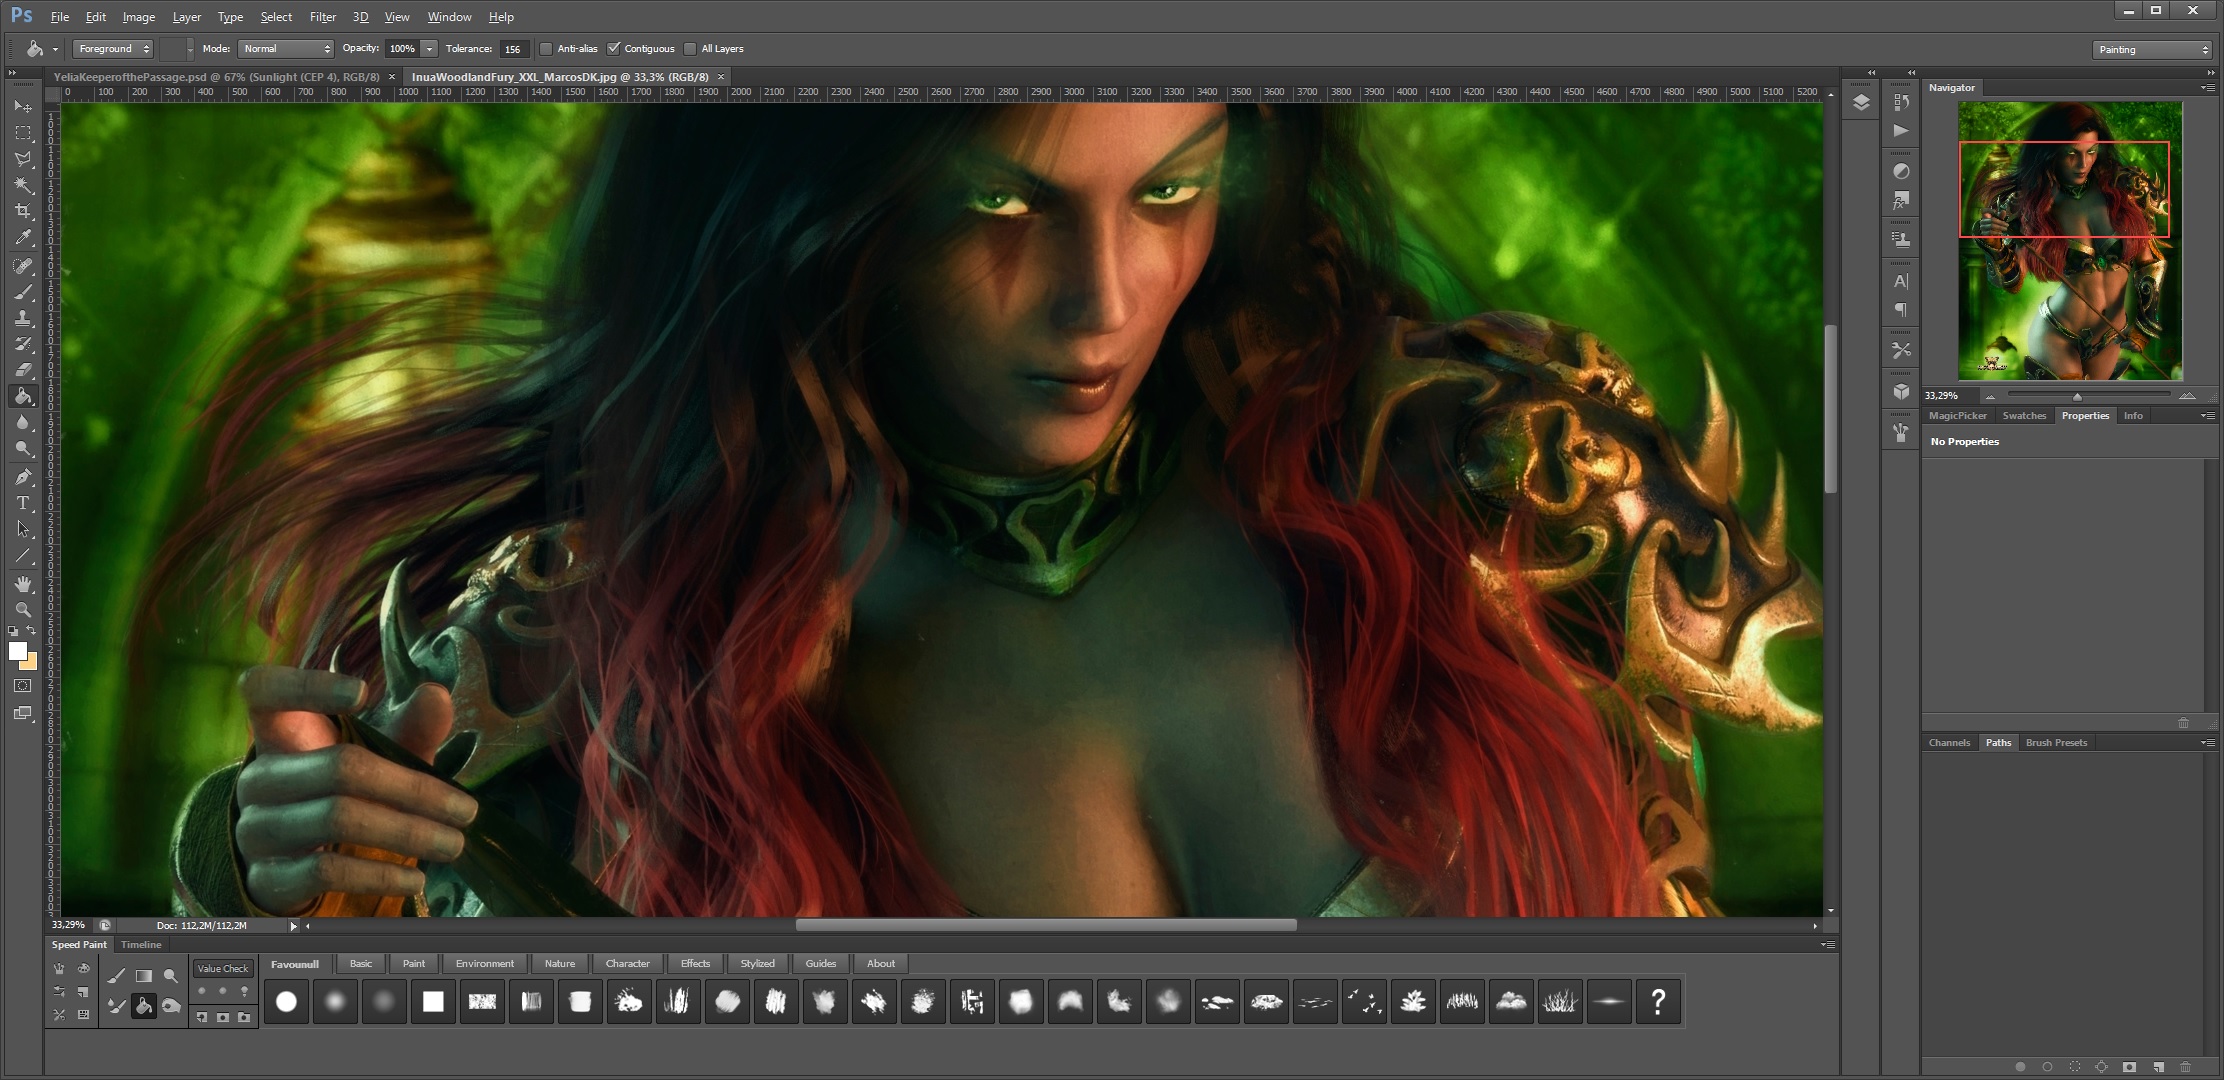Open the Brush Presets tab
Viewport: 2224px width, 1080px height.
[x=2056, y=743]
